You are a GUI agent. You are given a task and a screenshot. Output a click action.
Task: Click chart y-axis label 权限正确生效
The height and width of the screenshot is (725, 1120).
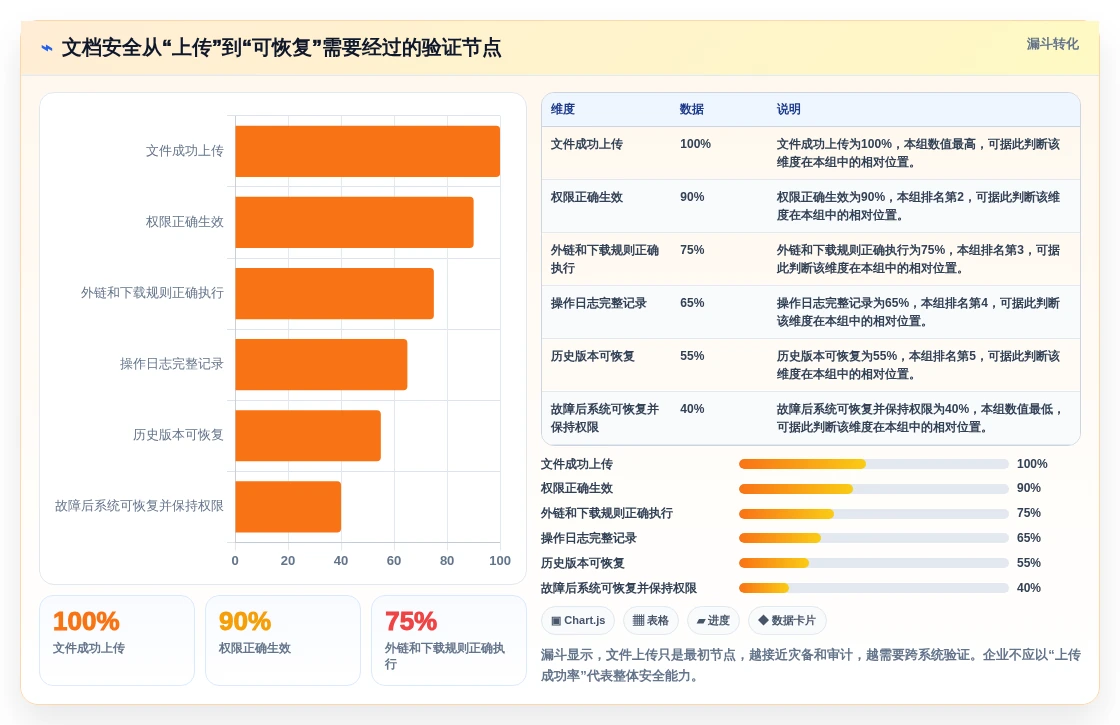(184, 222)
